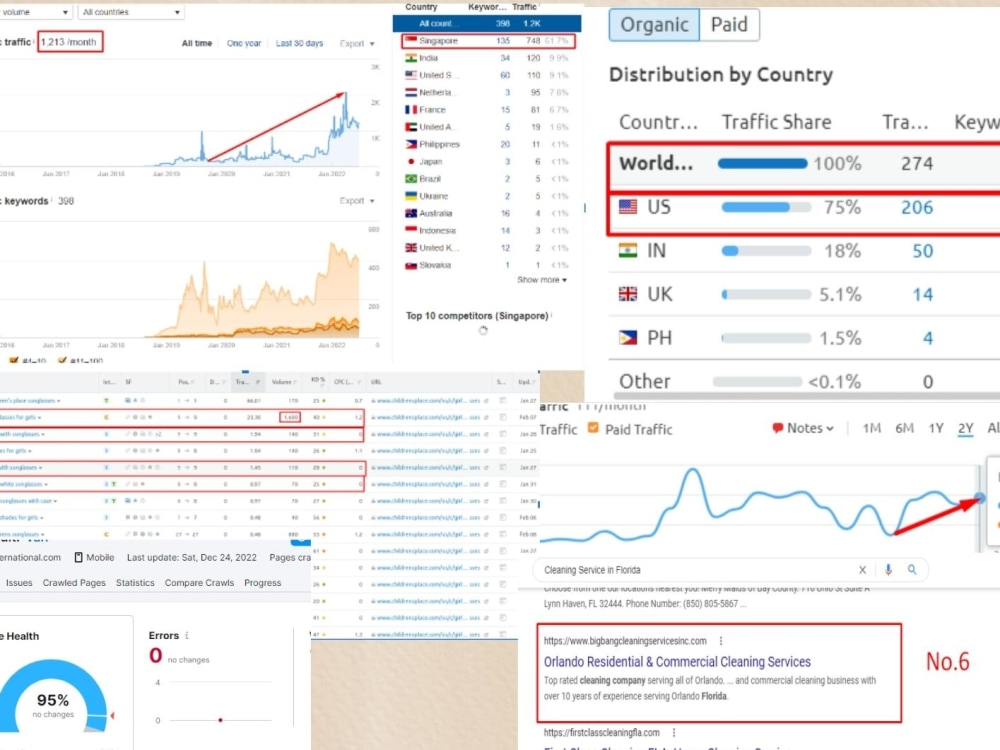Viewport: 1000px width, 750px height.
Task: Click the blue data point on traffic chart
Action: [980, 497]
